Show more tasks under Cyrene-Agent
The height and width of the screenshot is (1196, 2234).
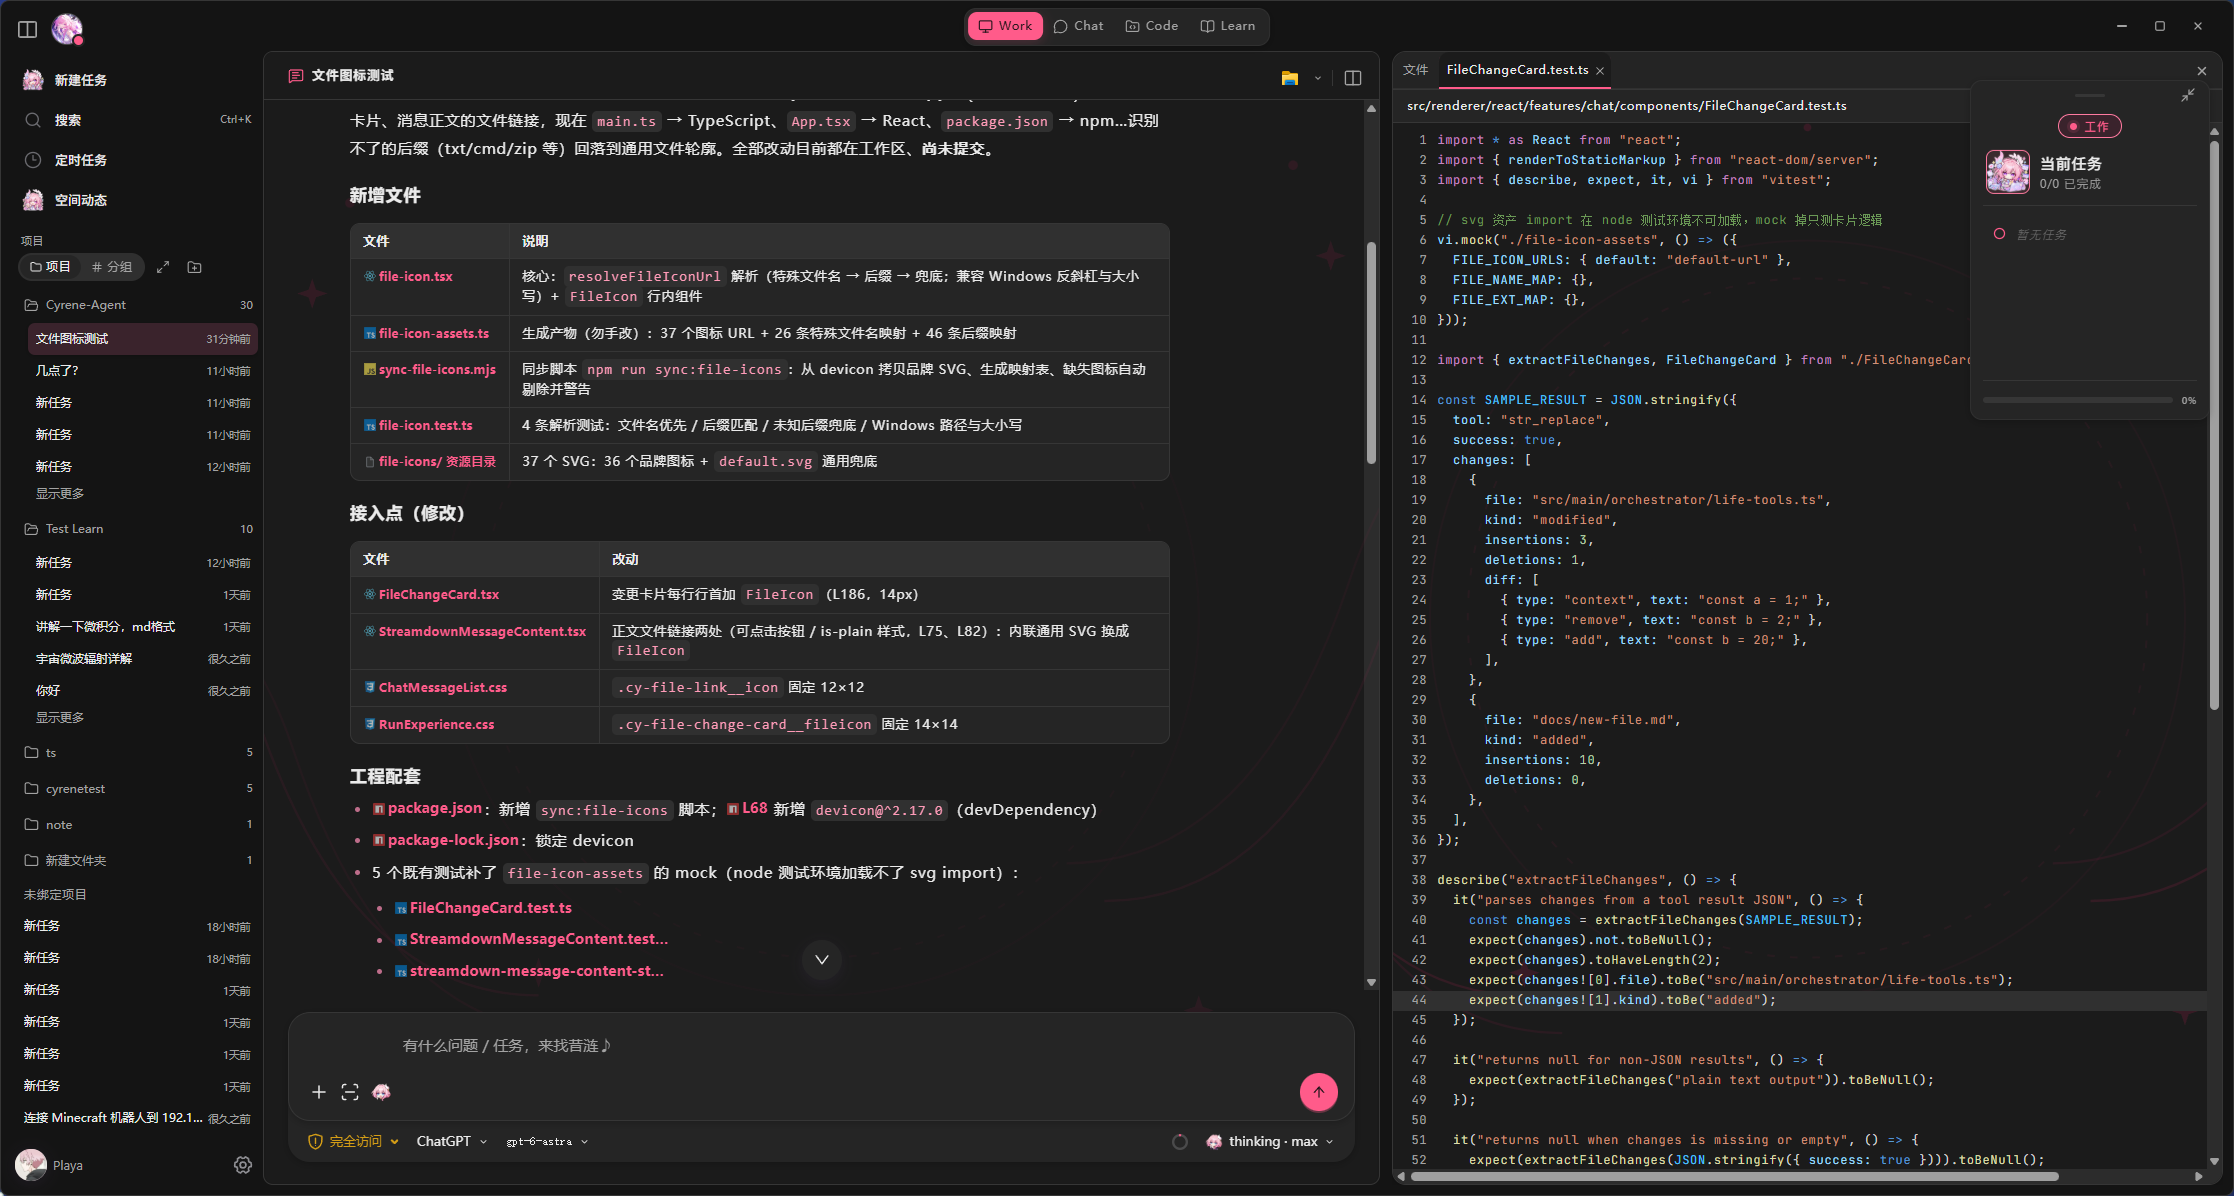pyautogui.click(x=60, y=494)
